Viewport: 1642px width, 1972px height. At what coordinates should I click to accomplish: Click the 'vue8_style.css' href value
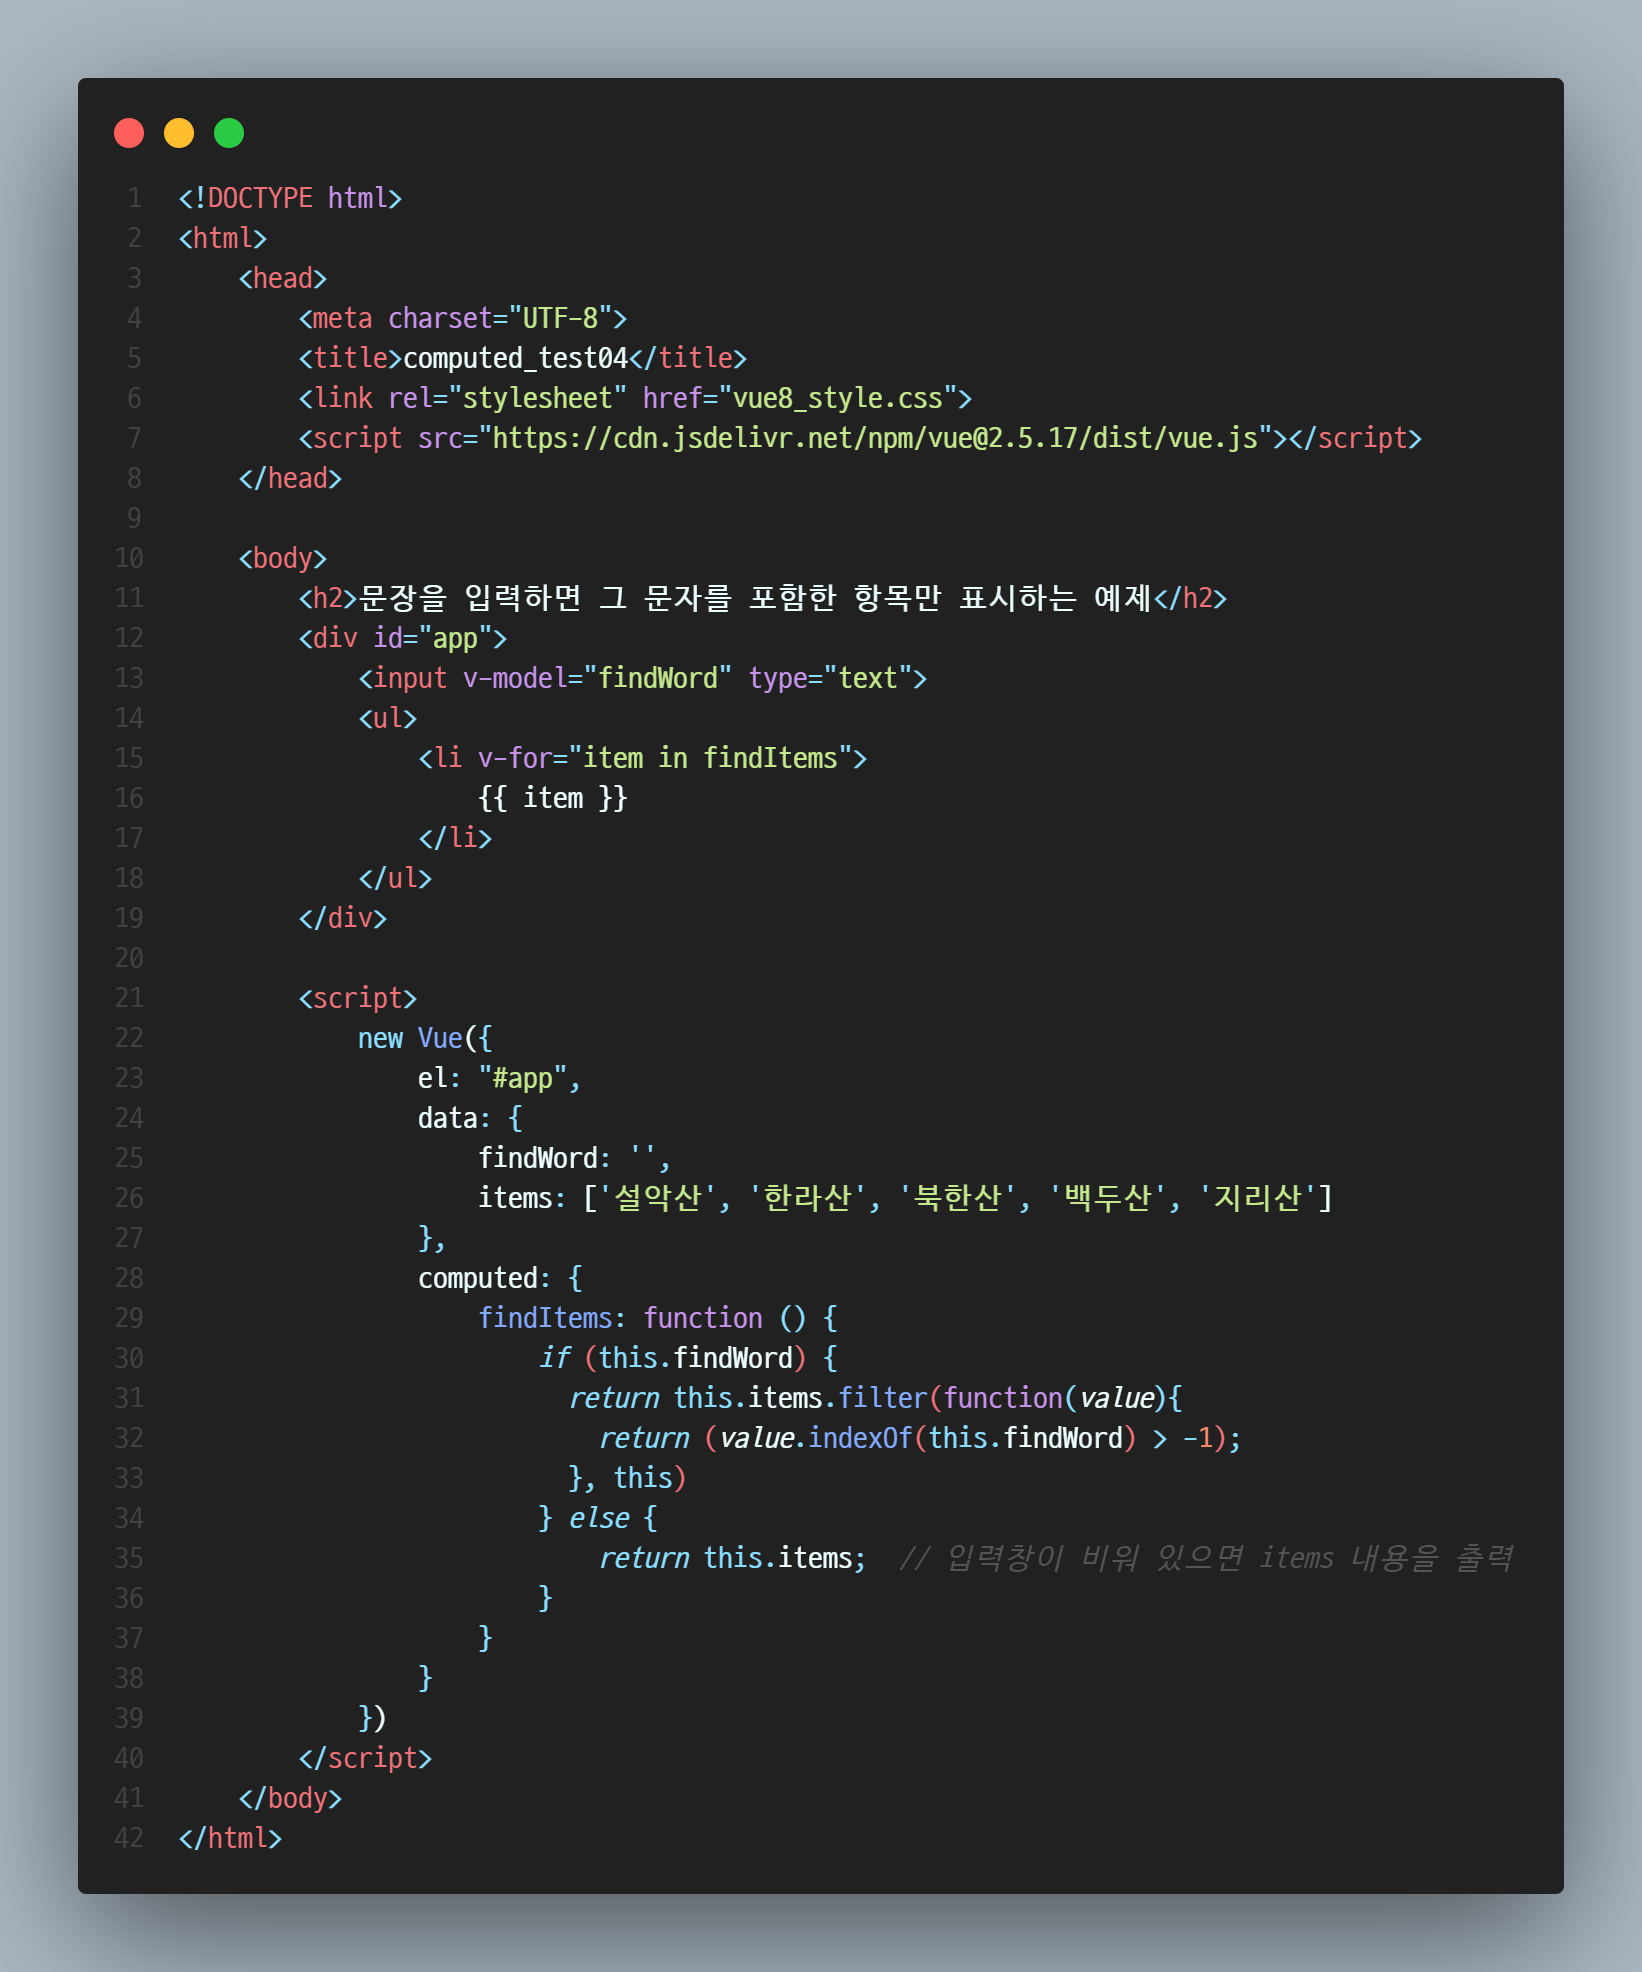(x=838, y=398)
